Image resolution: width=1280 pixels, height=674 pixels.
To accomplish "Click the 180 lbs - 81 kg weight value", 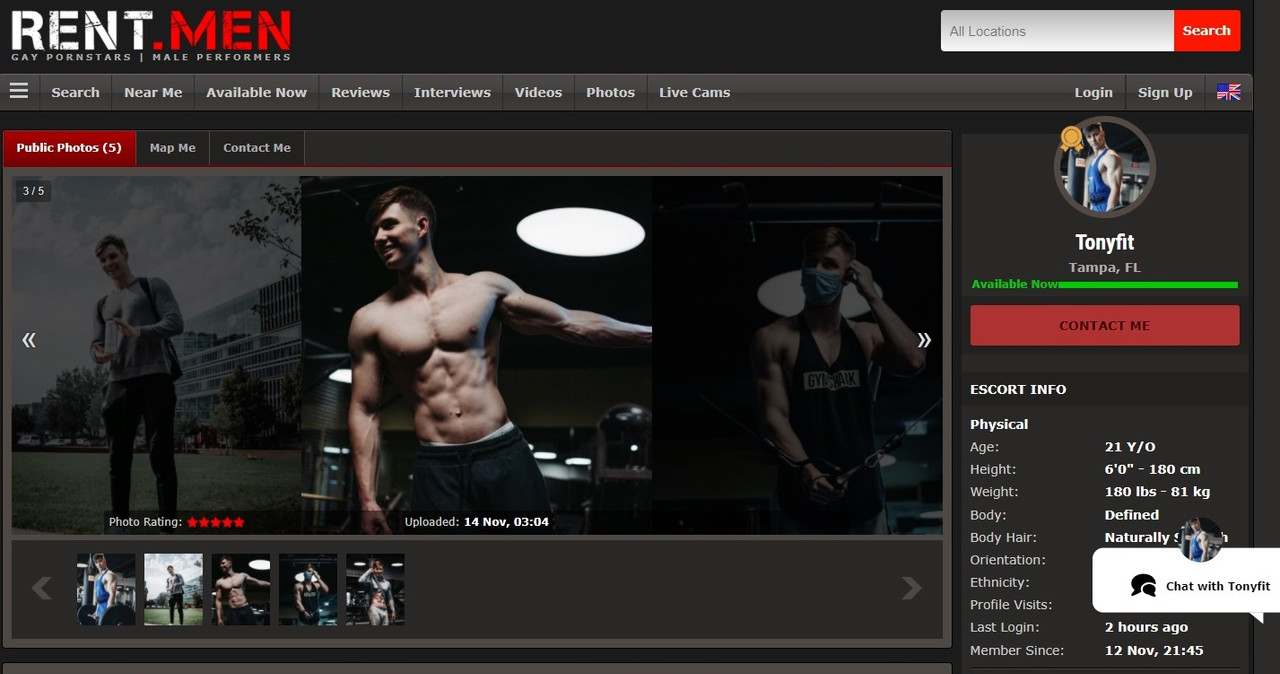I will [x=1157, y=492].
